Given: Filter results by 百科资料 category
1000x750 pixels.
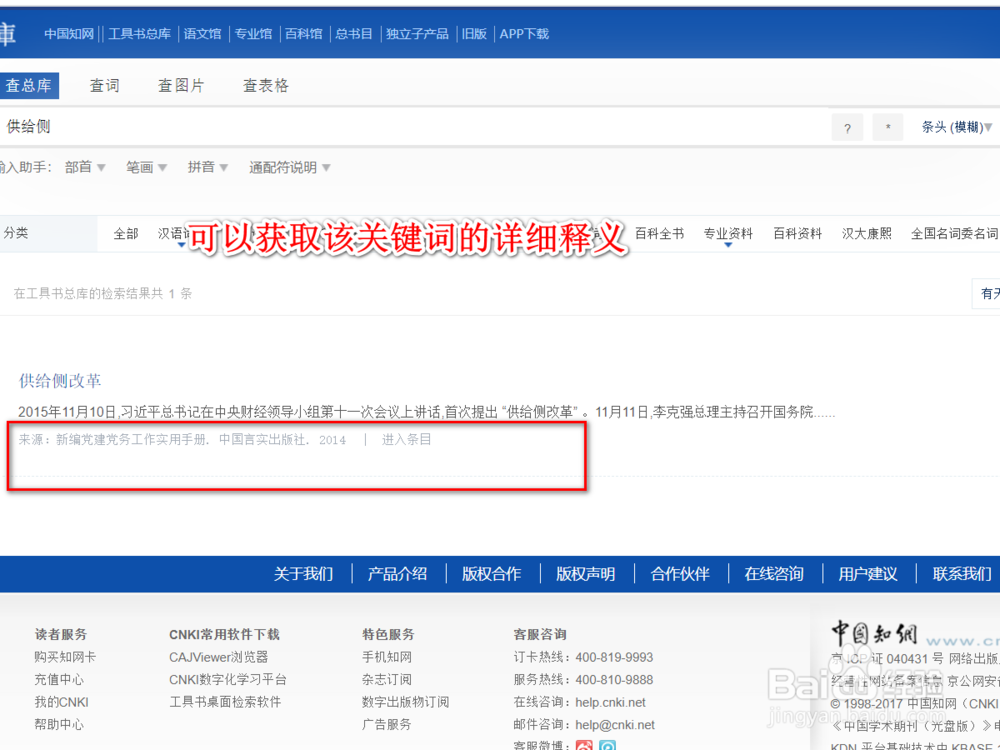Looking at the screenshot, I should click(x=798, y=234).
